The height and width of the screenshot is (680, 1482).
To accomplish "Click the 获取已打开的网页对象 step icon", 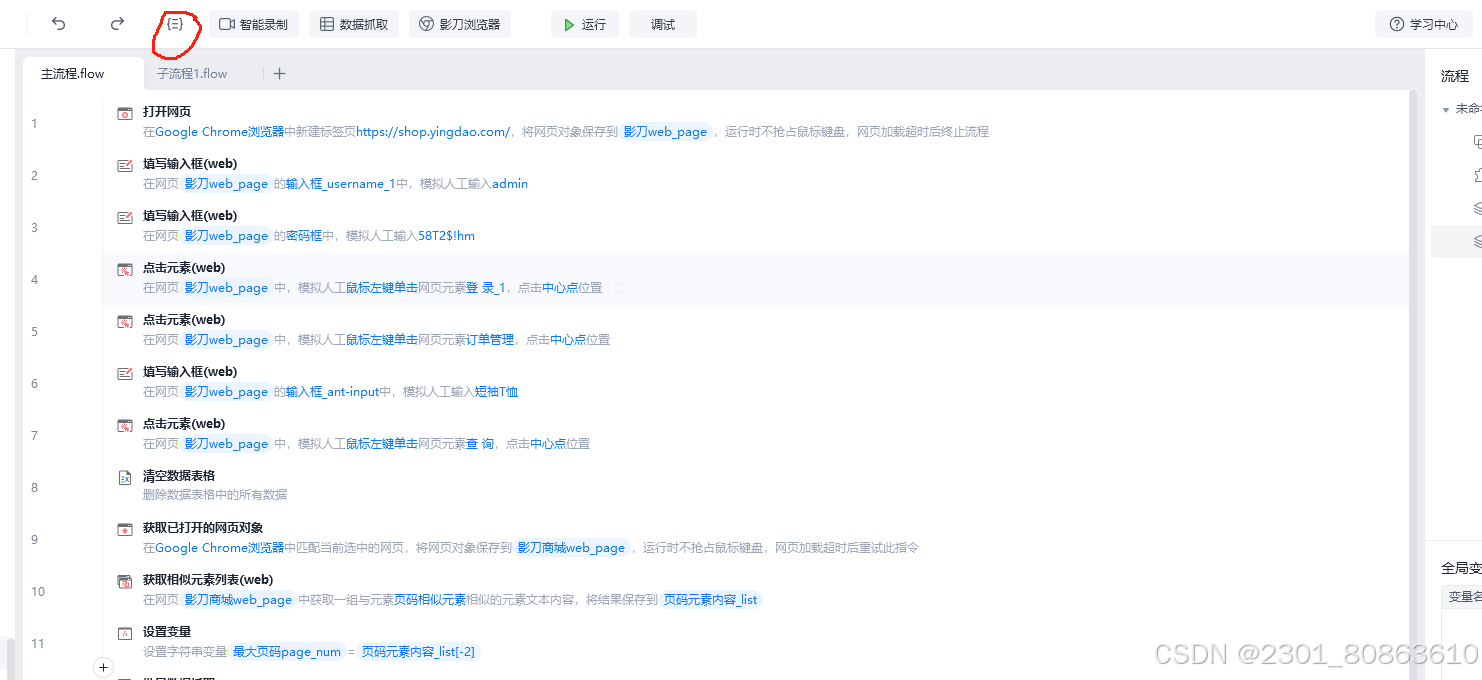I will [125, 529].
